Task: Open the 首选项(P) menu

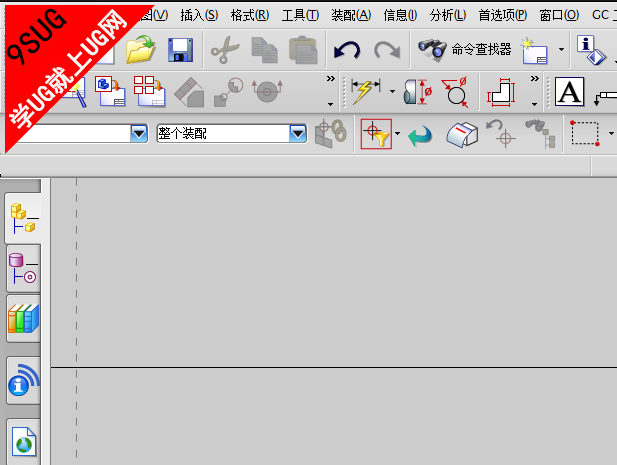Action: (502, 15)
